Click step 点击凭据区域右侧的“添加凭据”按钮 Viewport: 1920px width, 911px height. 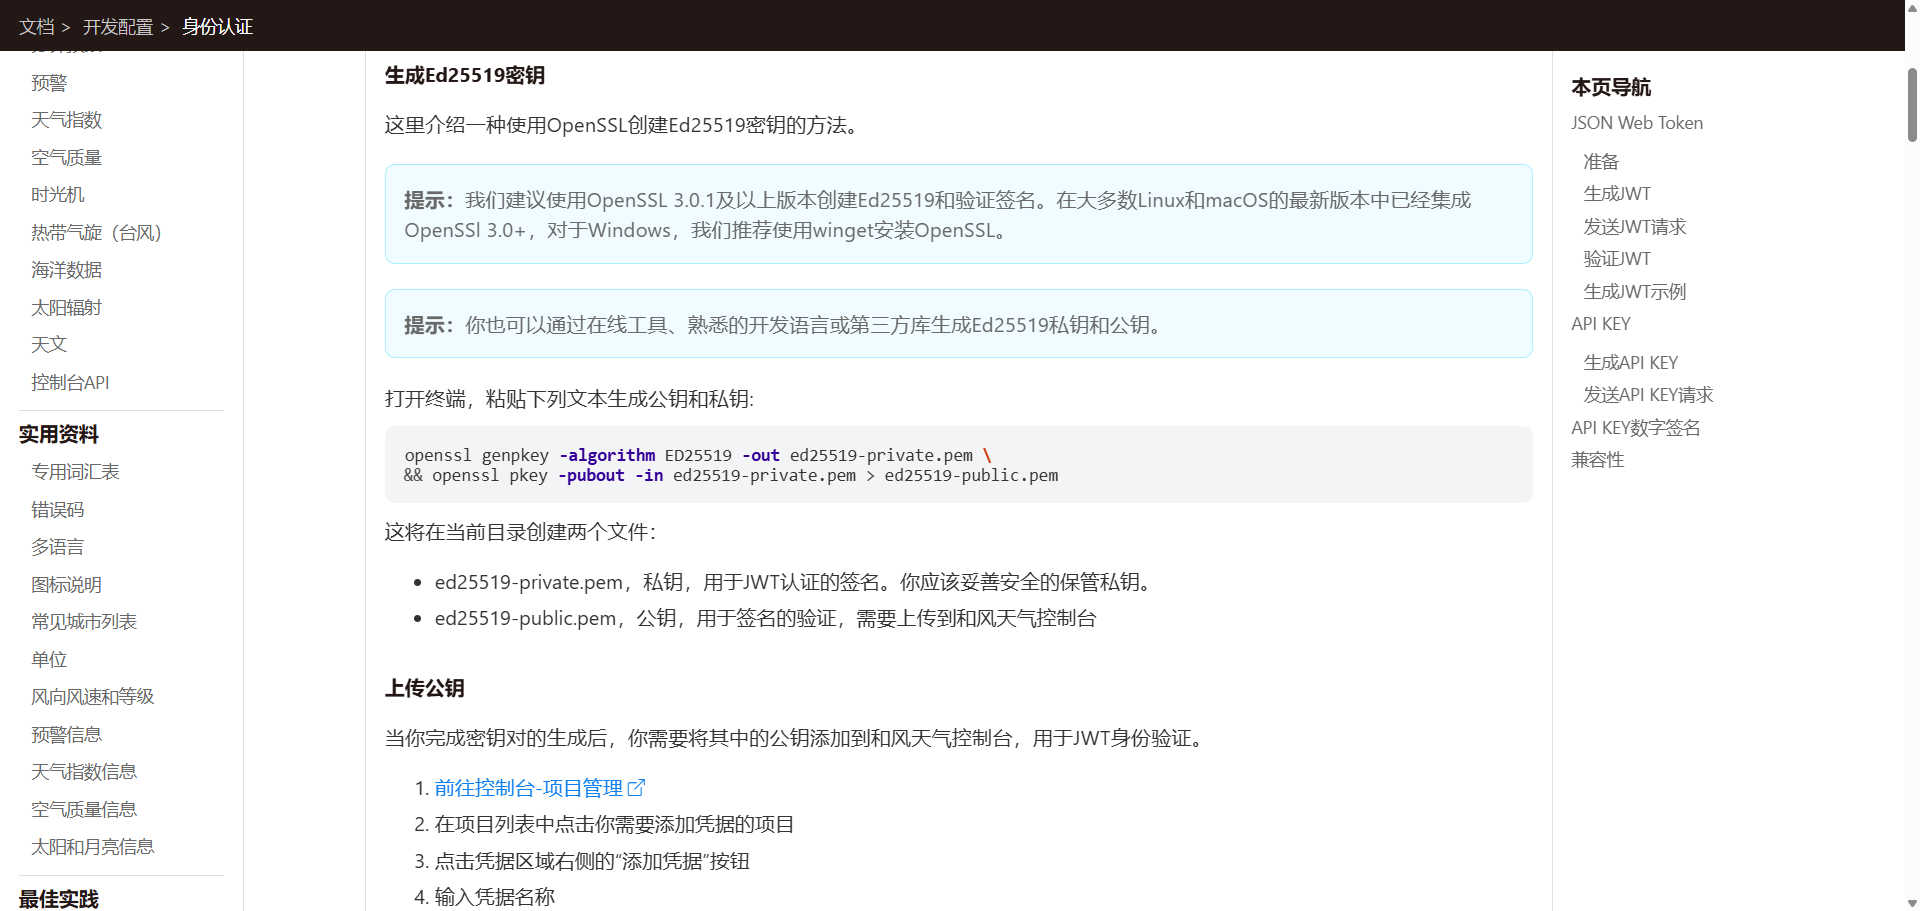(x=592, y=861)
